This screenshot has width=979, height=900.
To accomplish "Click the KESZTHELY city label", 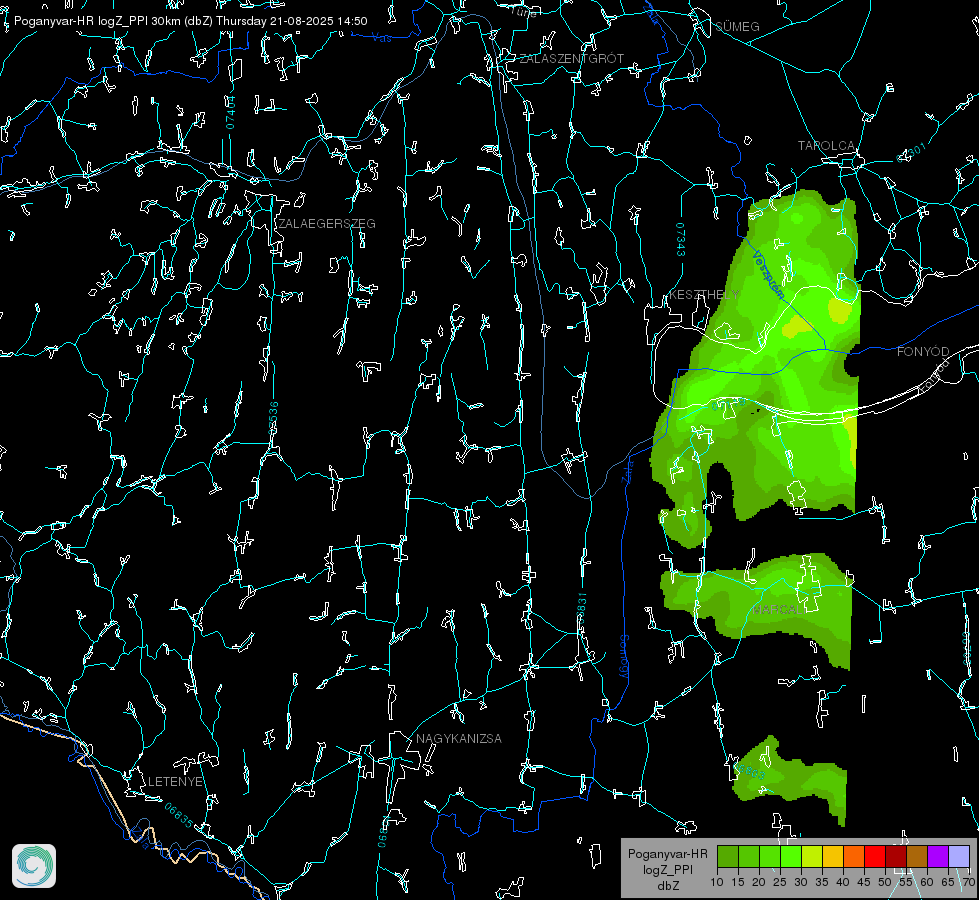I will pyautogui.click(x=704, y=294).
